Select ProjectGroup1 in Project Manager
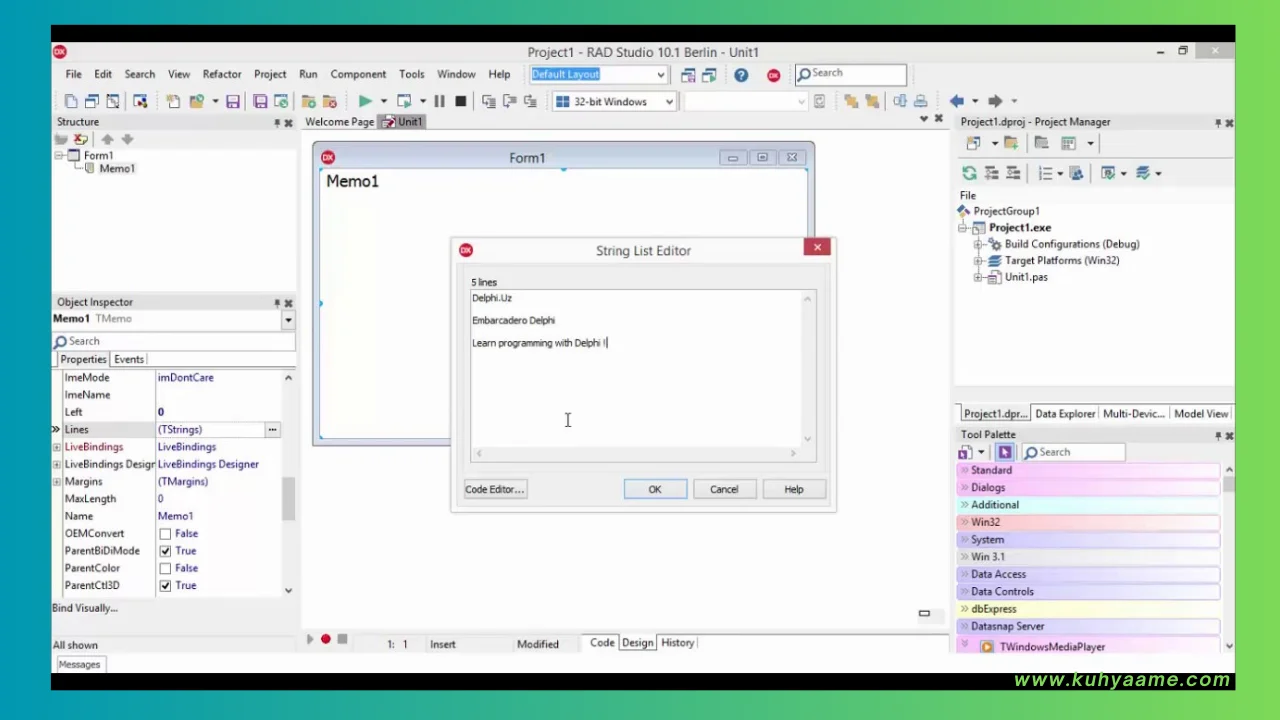The width and height of the screenshot is (1280, 720). pos(1006,211)
